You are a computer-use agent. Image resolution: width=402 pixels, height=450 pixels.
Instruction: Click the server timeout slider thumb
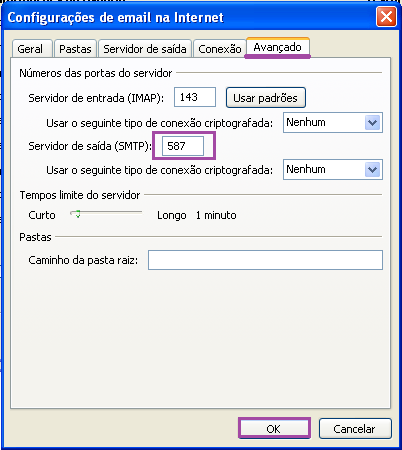click(78, 214)
